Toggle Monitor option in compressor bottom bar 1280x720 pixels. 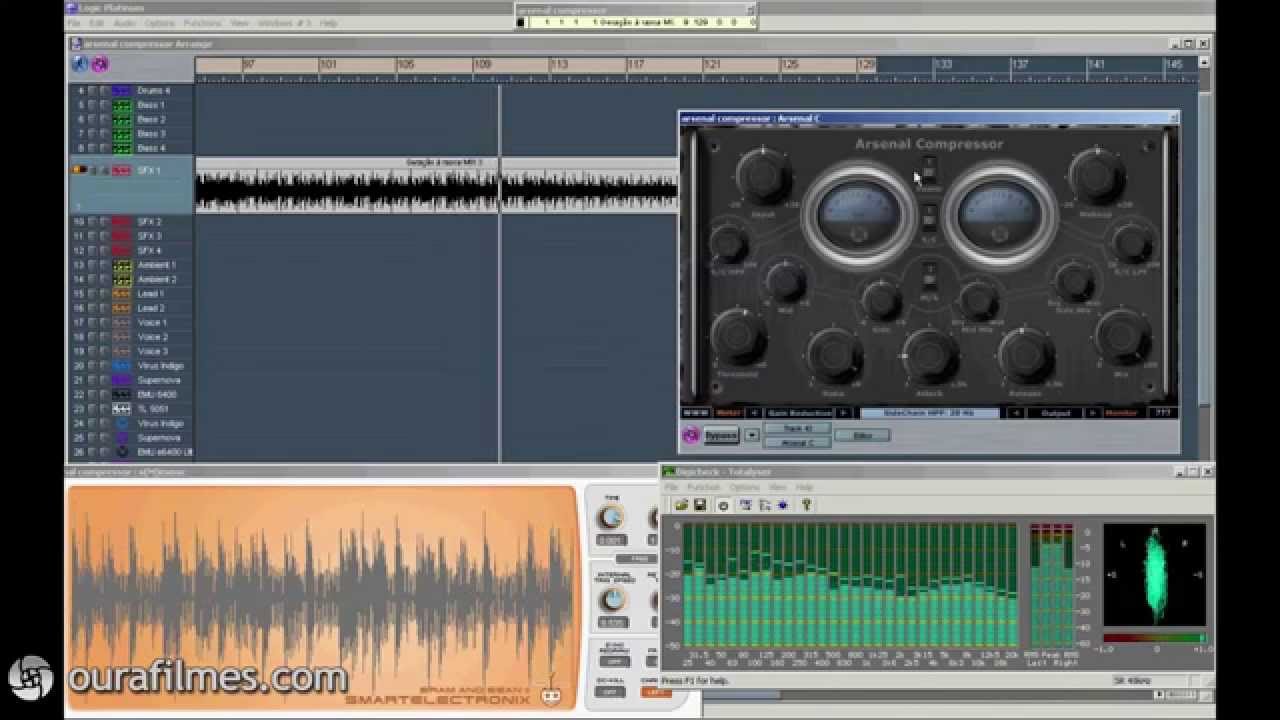[x=1122, y=412]
